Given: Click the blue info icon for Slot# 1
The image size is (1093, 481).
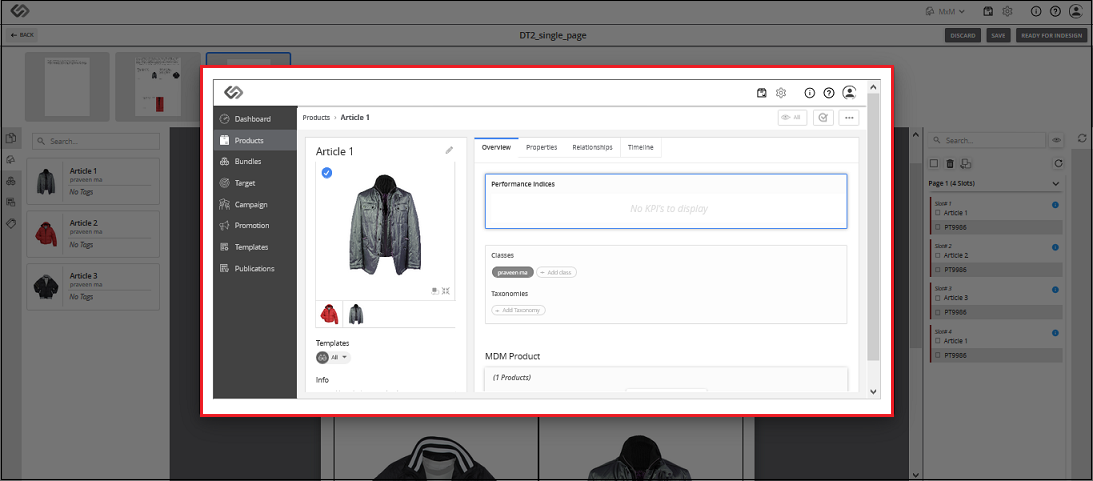Looking at the screenshot, I should (1055, 205).
